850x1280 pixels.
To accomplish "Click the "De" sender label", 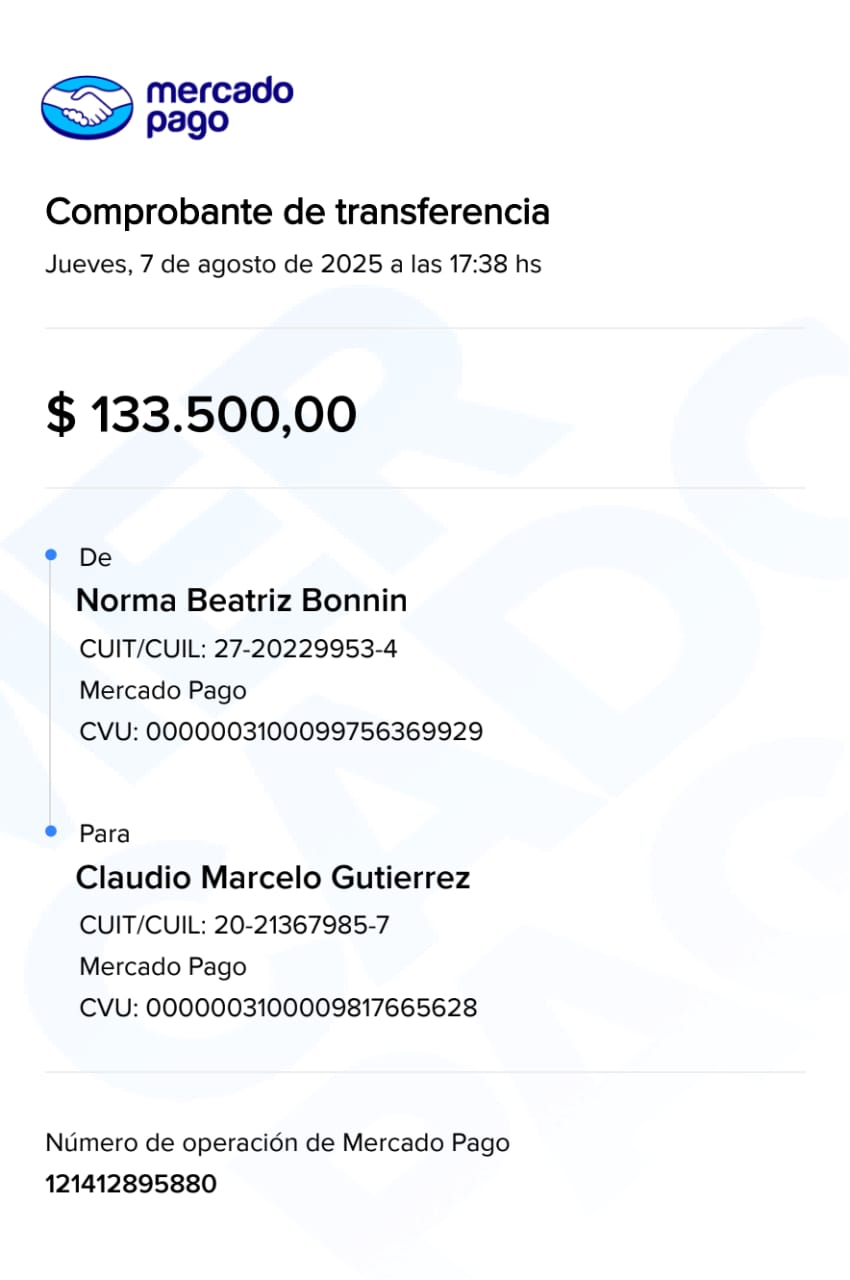I will [95, 558].
